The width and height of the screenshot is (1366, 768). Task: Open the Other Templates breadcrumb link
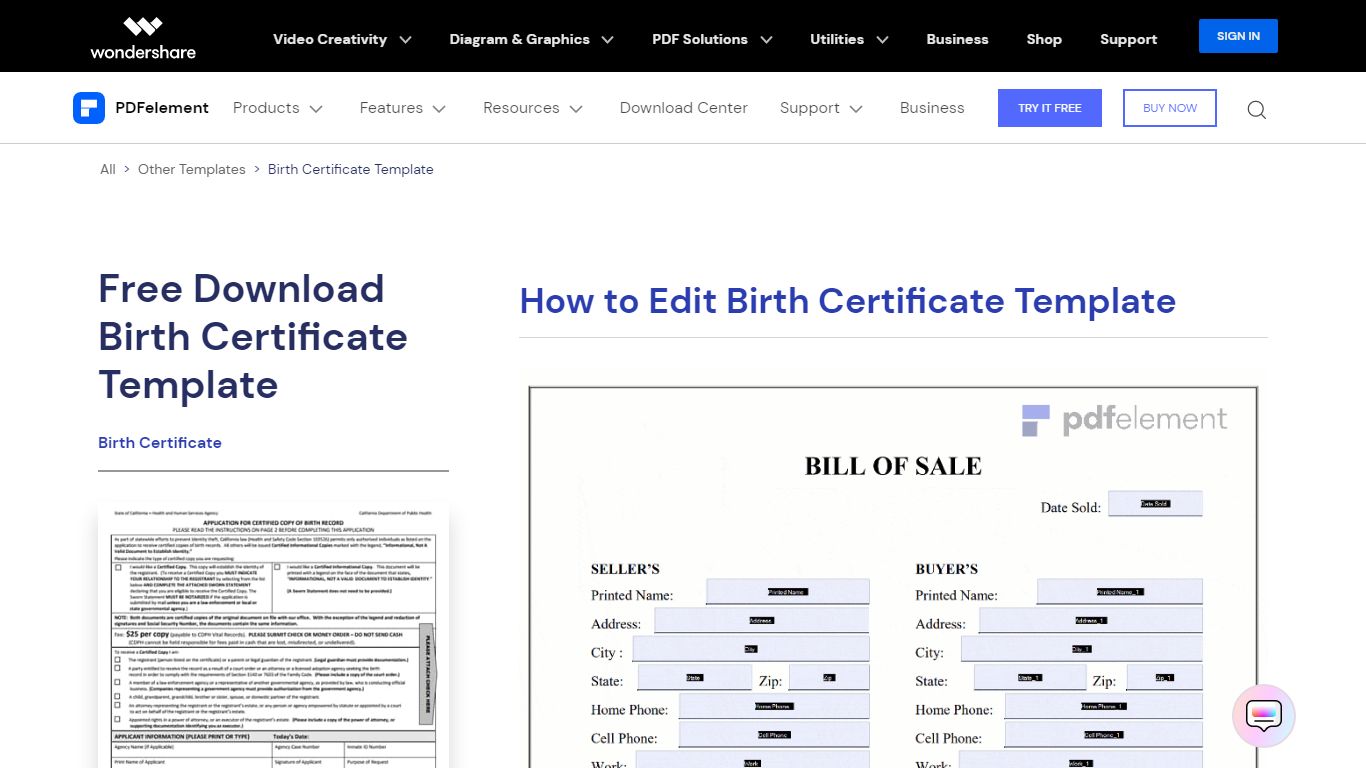tap(192, 169)
